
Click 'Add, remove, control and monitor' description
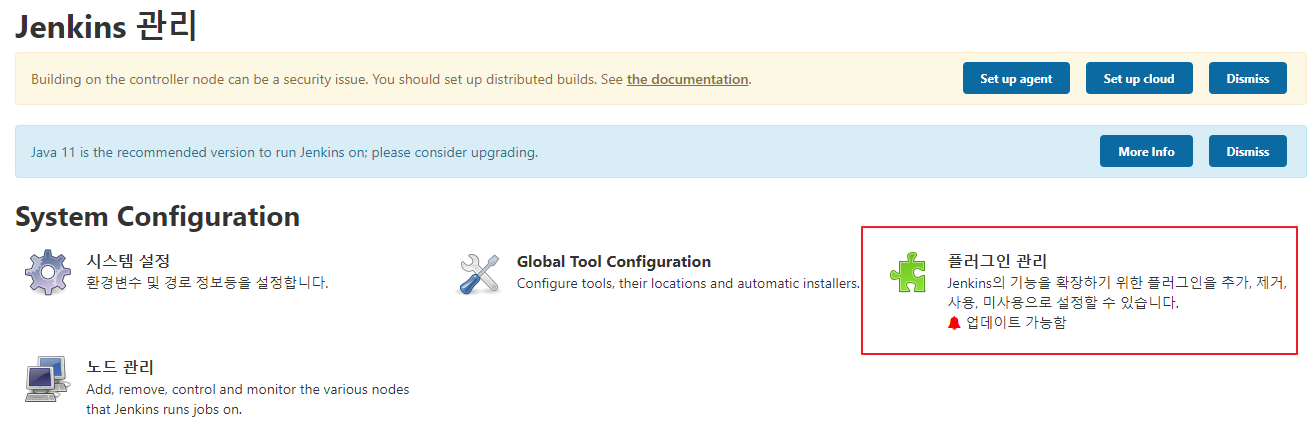coord(248,399)
